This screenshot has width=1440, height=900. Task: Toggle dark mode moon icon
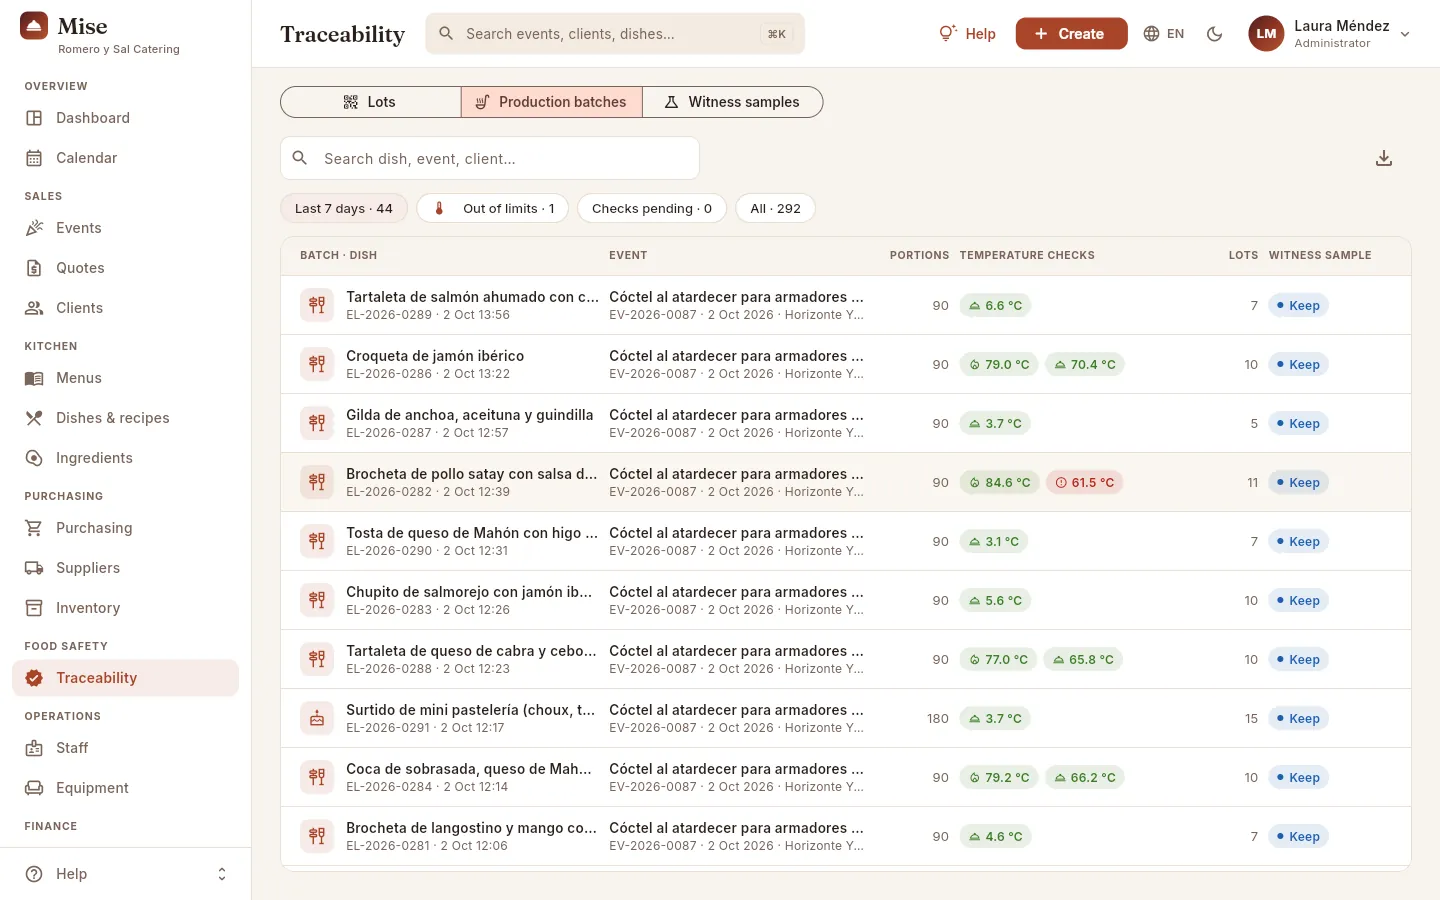click(1215, 34)
